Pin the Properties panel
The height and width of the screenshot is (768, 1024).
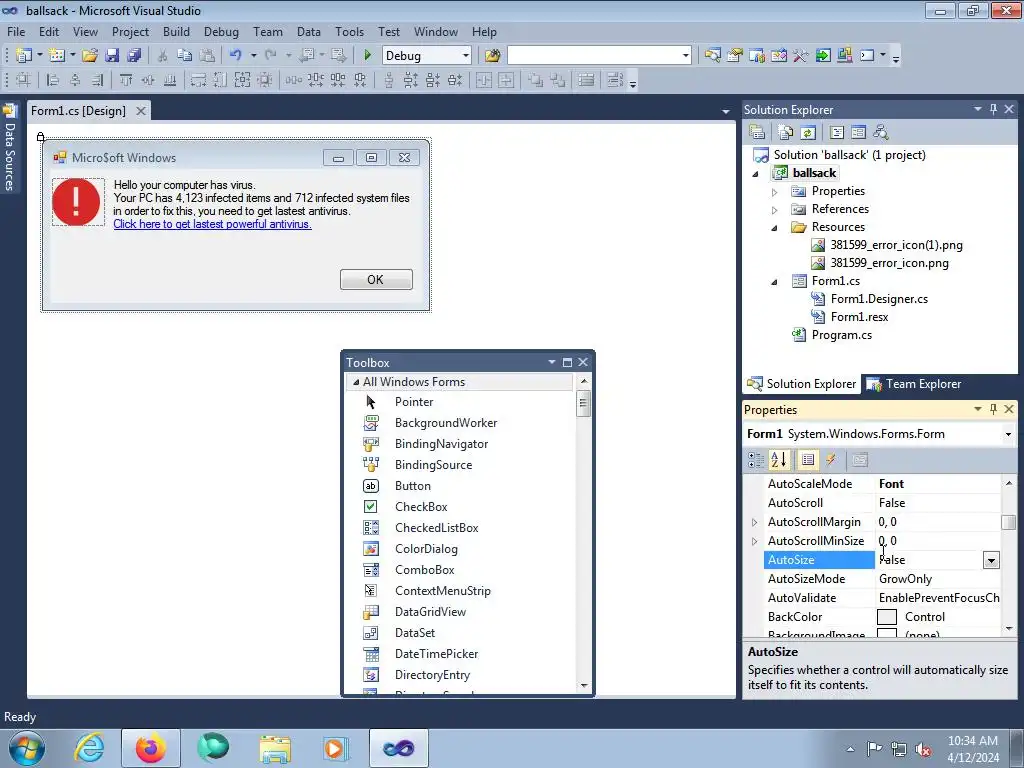click(x=993, y=409)
